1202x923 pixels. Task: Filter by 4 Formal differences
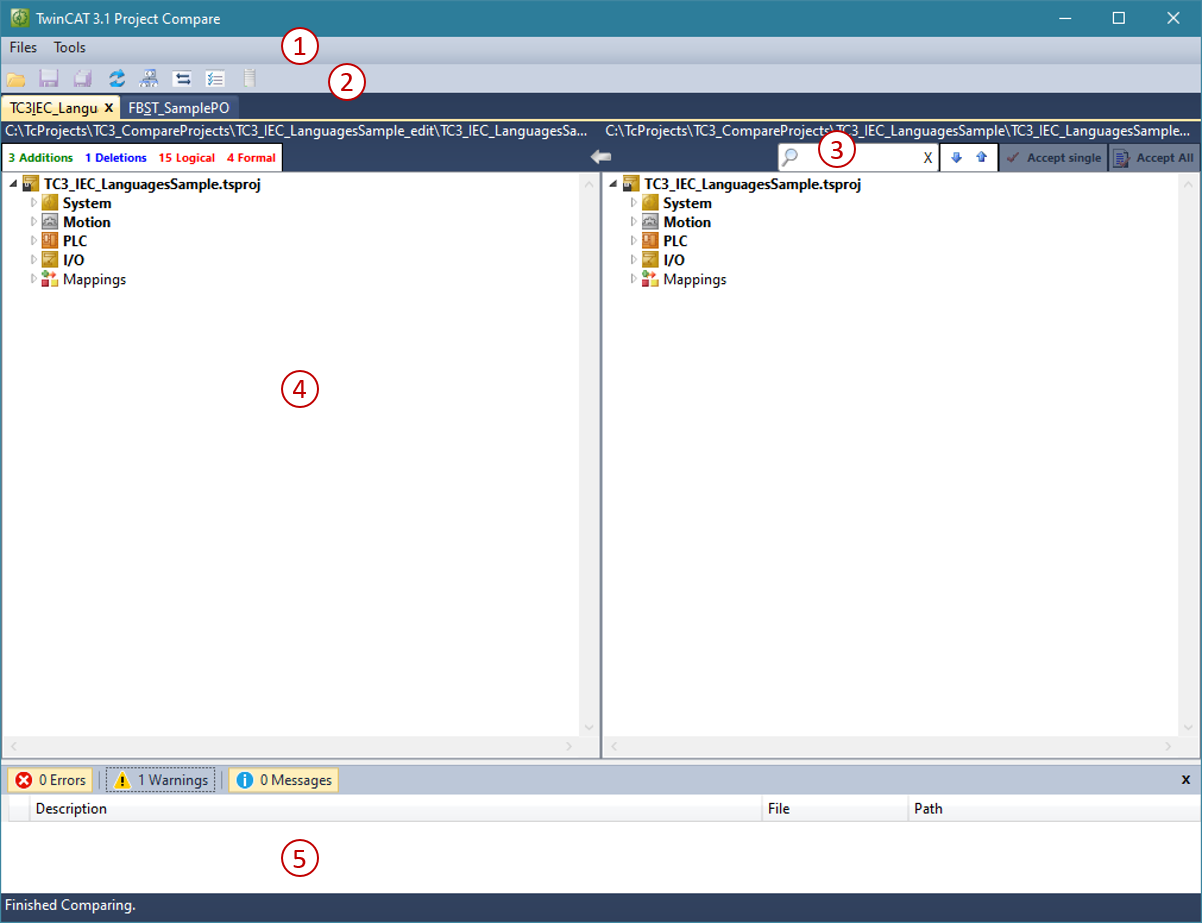coord(251,158)
